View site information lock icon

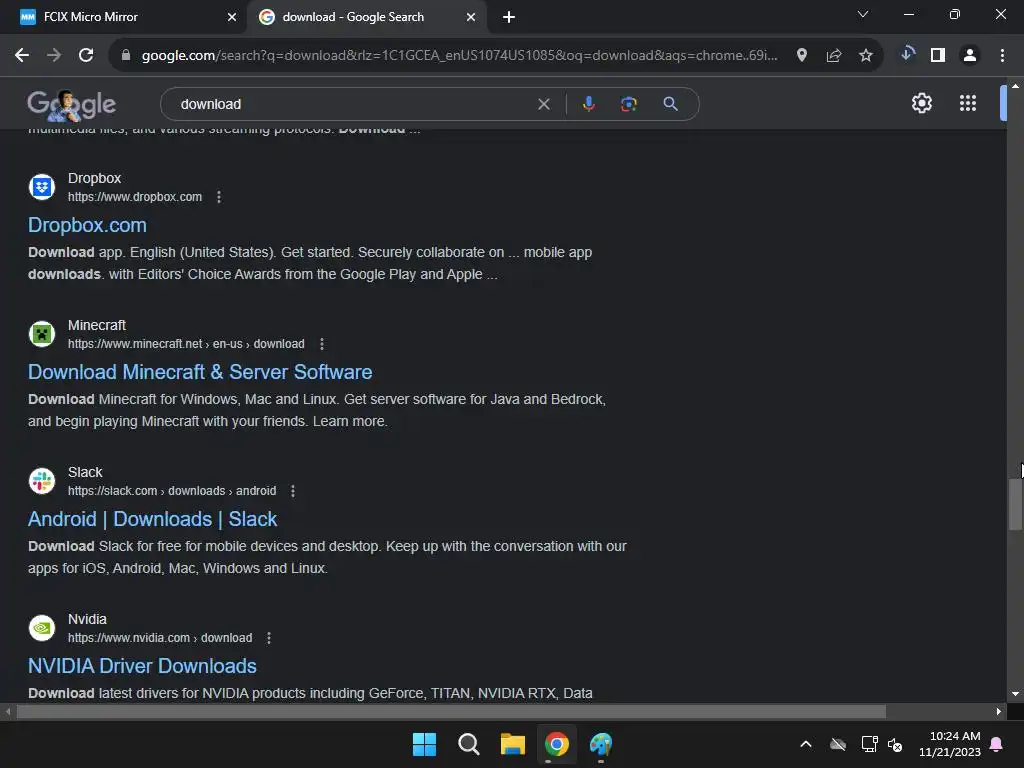pyautogui.click(x=126, y=56)
